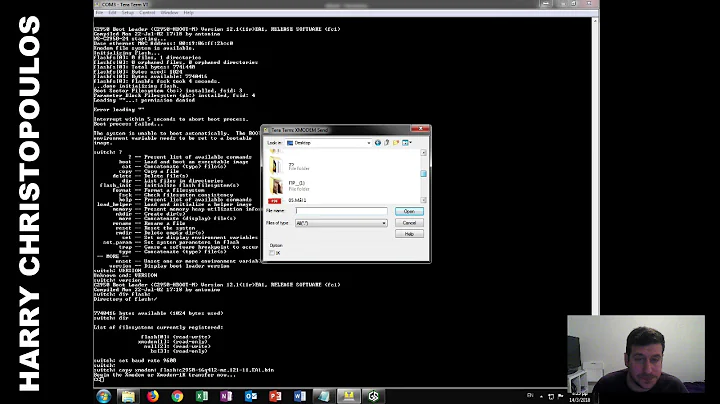The image size is (720, 404).
Task: Click the Cancel button in XMODEM dialog
Action: pos(409,223)
